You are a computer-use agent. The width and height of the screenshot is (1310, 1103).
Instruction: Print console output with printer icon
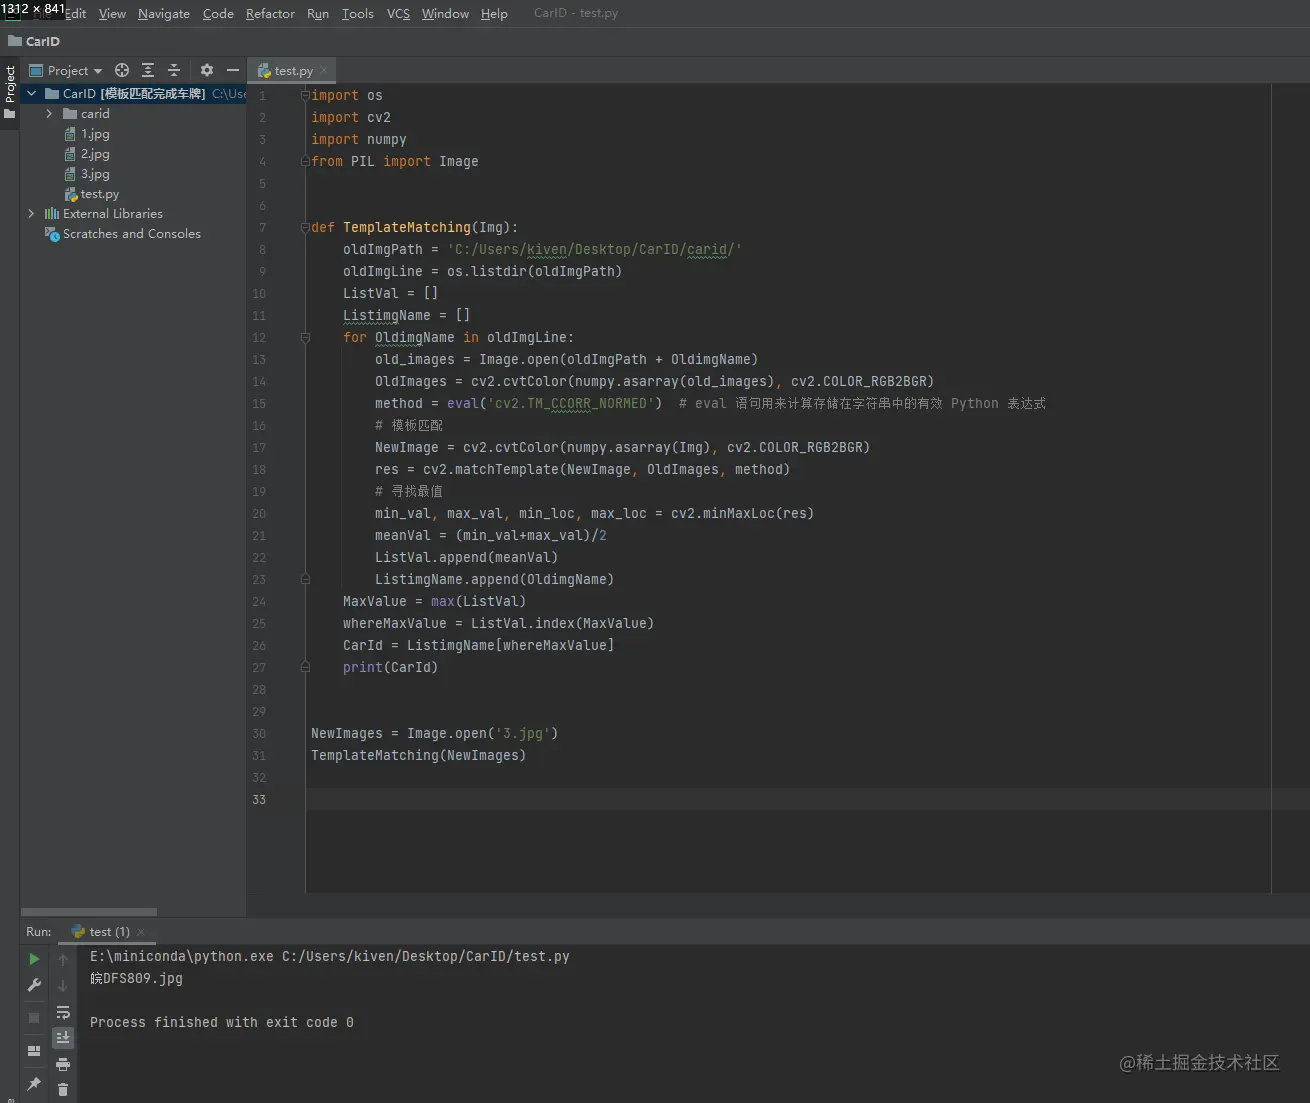[63, 1064]
